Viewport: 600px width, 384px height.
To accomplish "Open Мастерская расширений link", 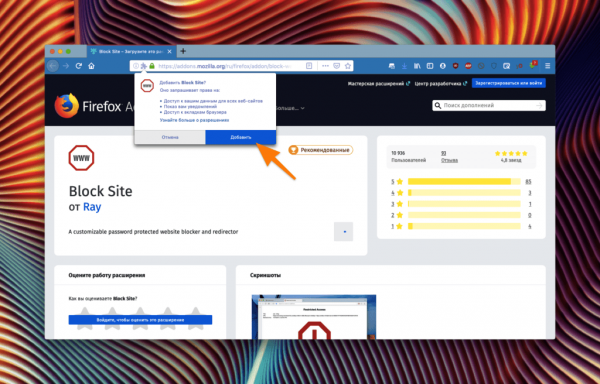I will [378, 83].
